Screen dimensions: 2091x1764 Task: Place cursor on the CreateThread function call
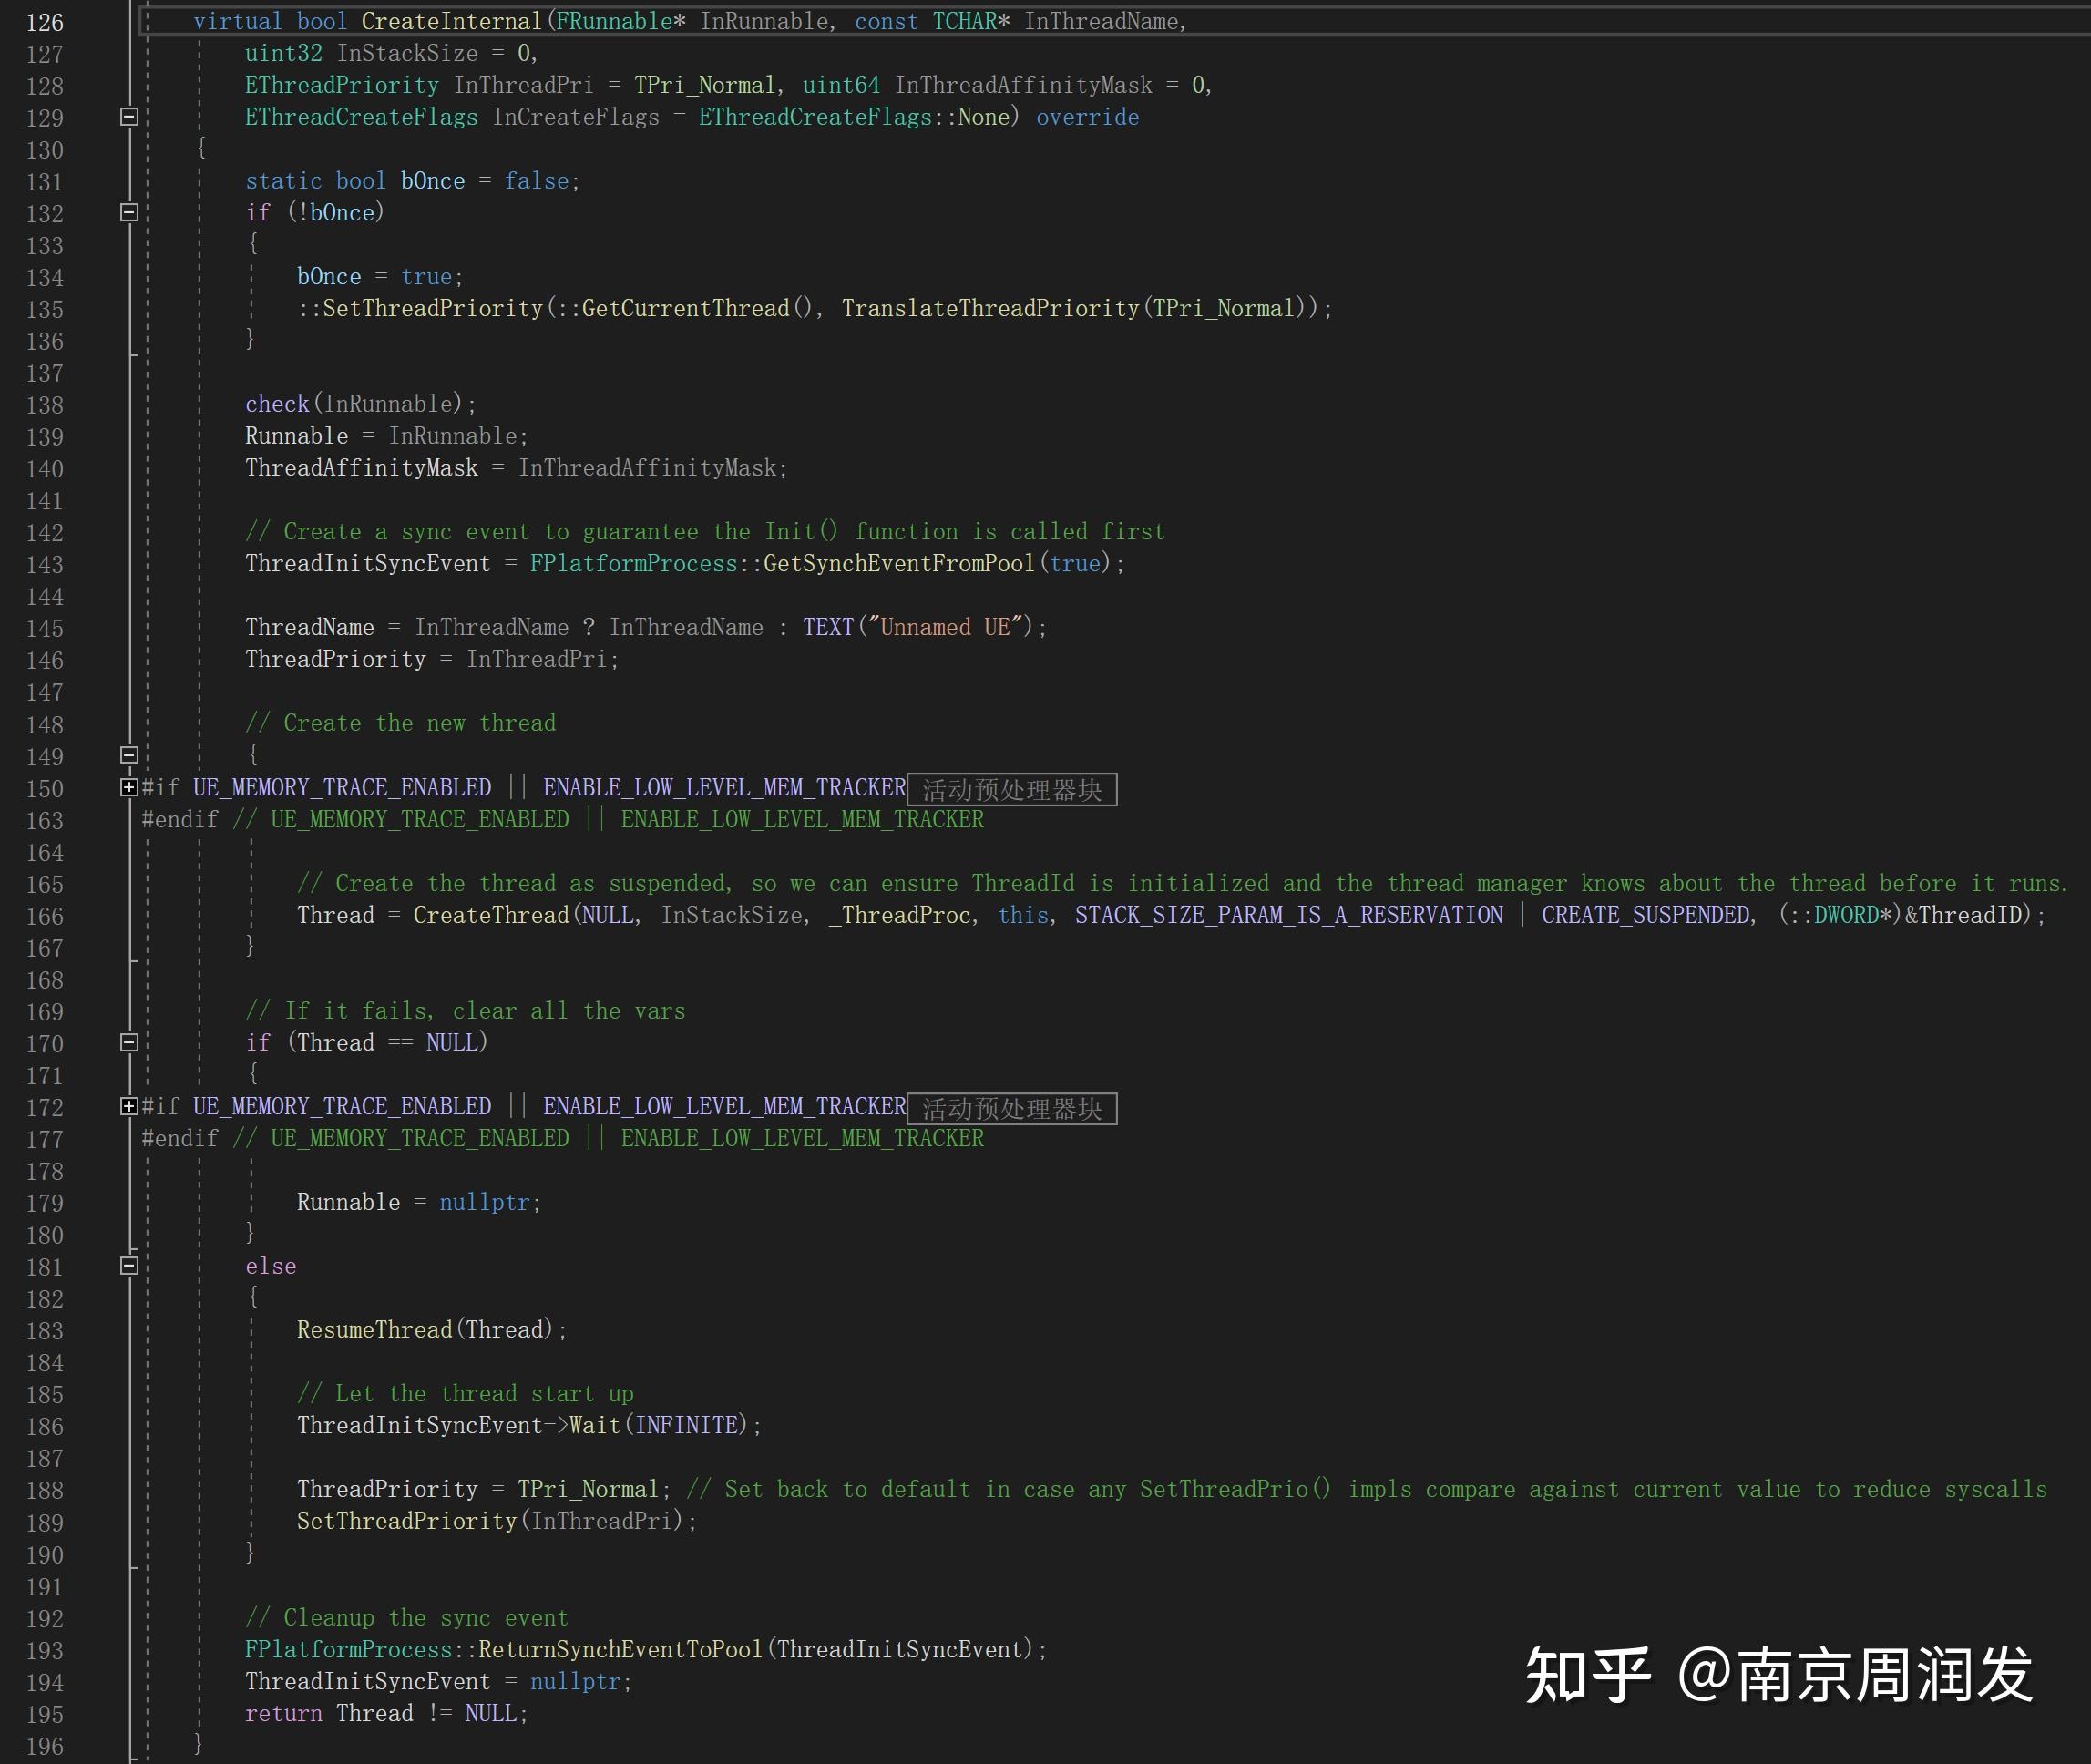[489, 914]
